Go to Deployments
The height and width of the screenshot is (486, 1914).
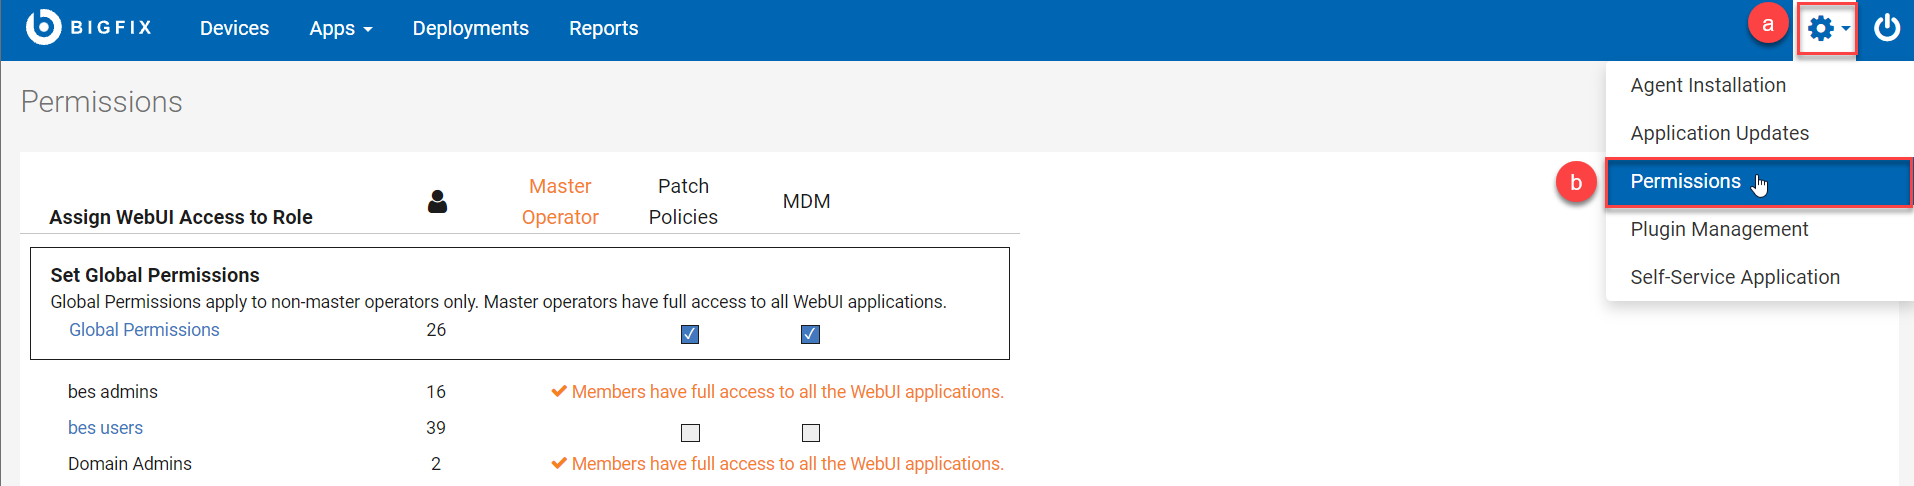(470, 29)
